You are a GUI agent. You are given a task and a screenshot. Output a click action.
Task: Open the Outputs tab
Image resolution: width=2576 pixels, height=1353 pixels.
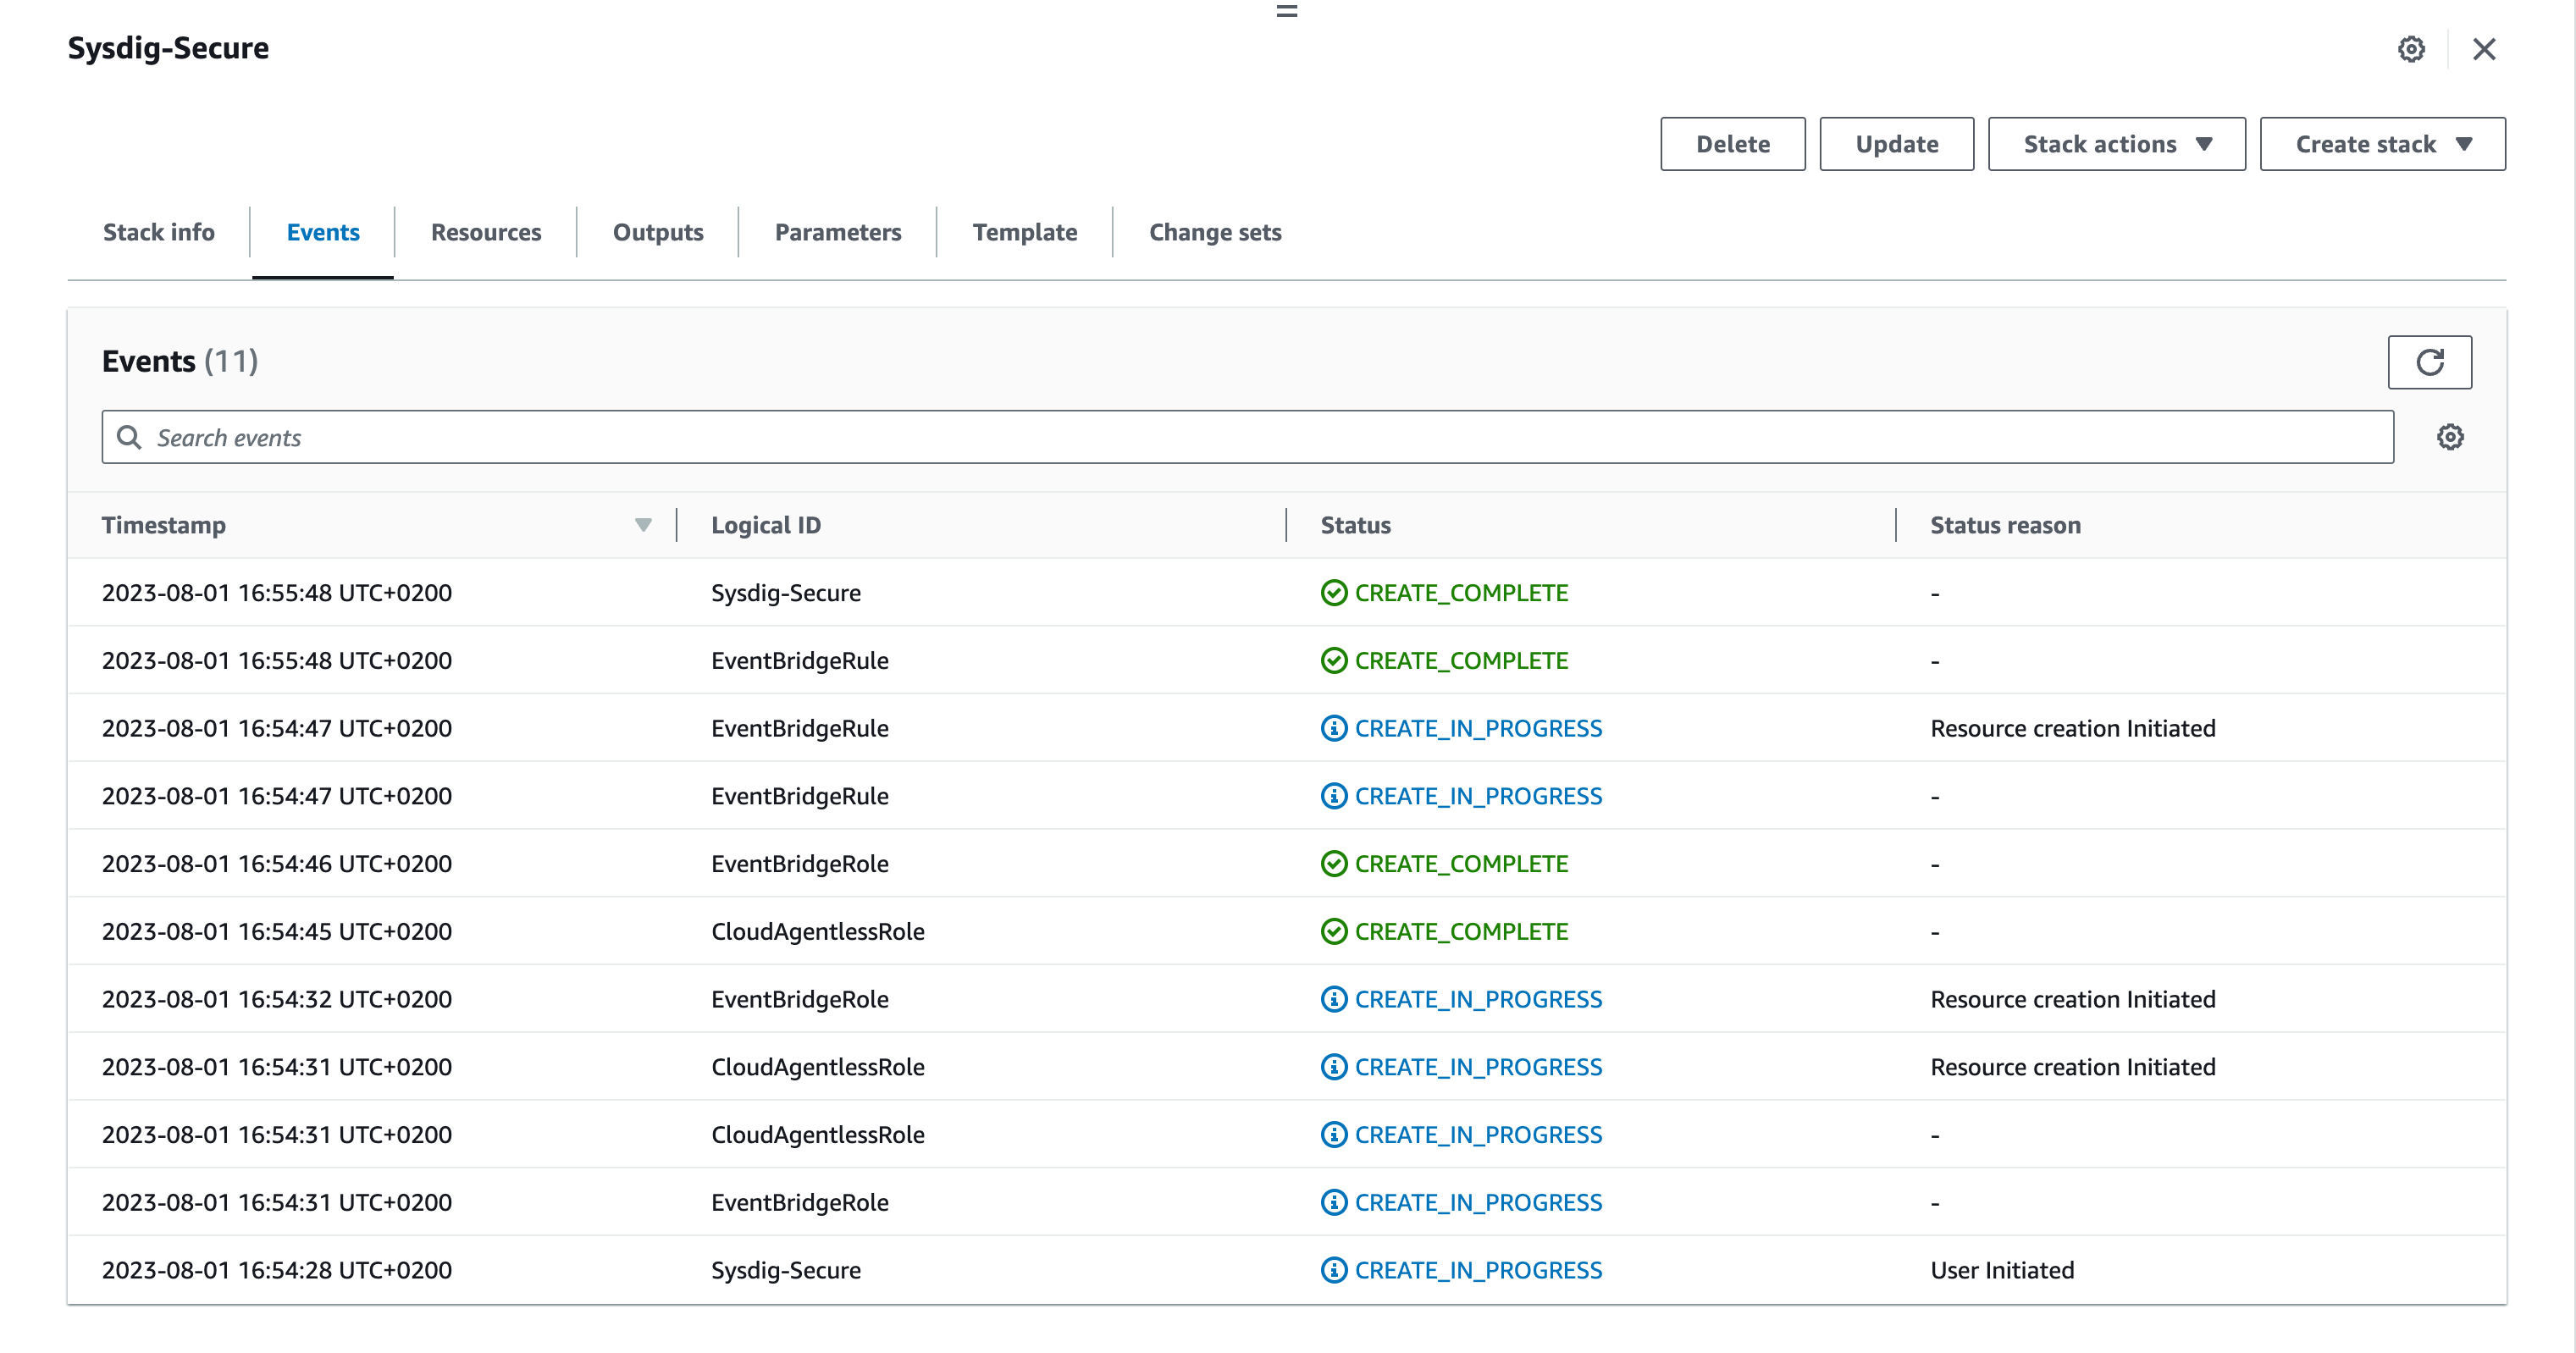(x=658, y=232)
